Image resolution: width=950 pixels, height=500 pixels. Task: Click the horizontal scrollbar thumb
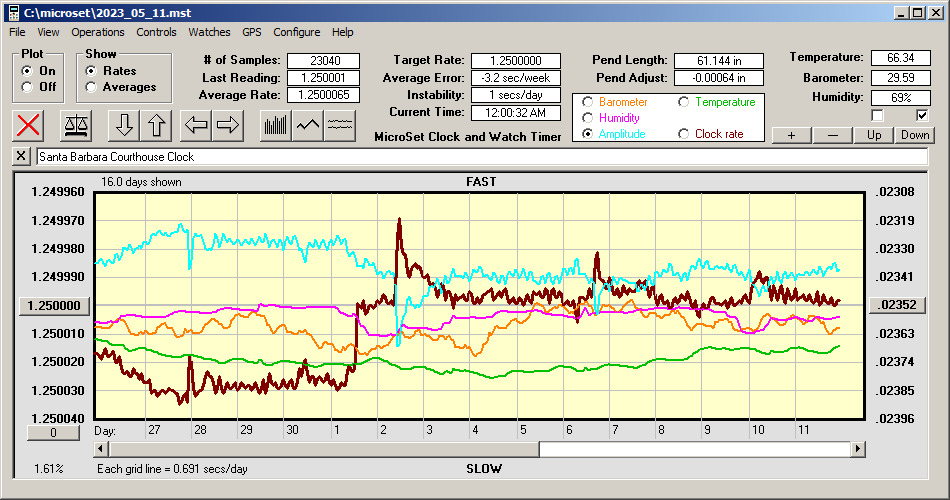(x=324, y=449)
